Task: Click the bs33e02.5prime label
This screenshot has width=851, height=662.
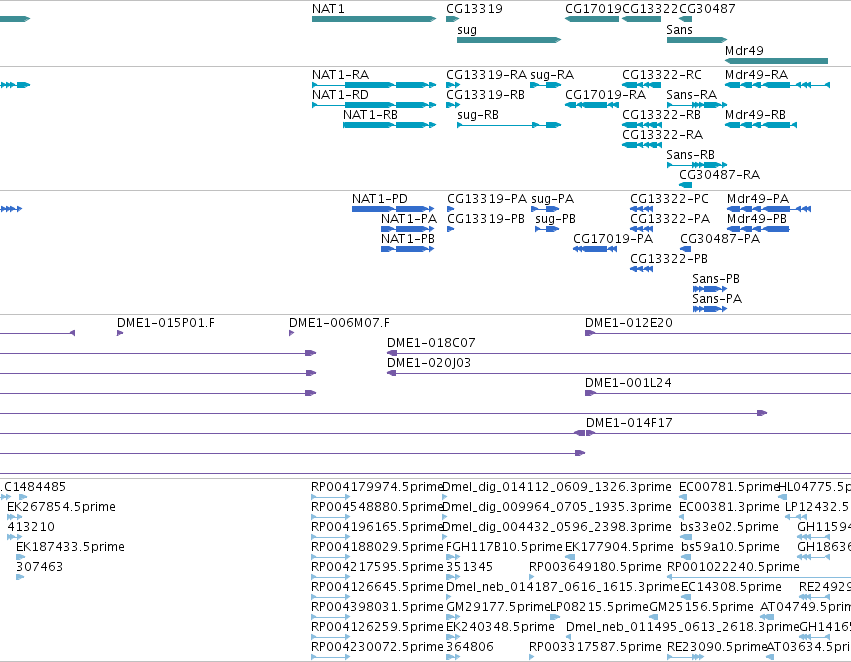Action: coord(729,527)
